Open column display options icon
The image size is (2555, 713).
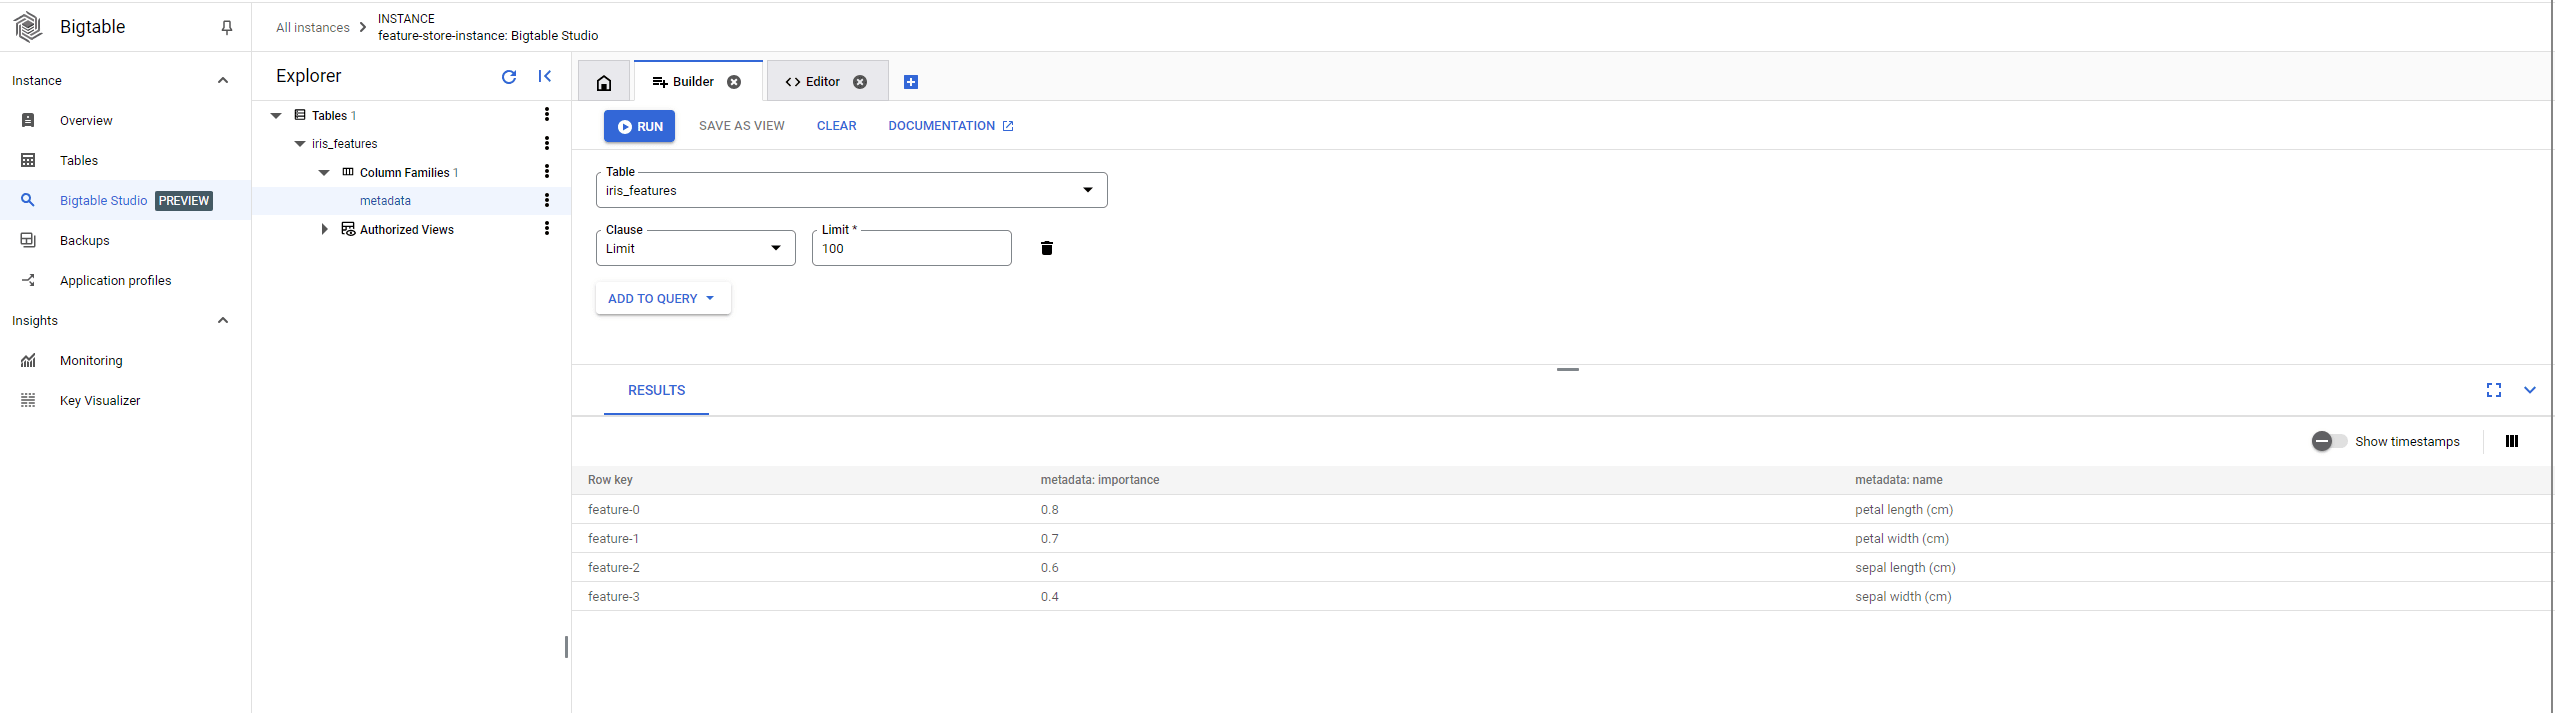pos(2512,441)
